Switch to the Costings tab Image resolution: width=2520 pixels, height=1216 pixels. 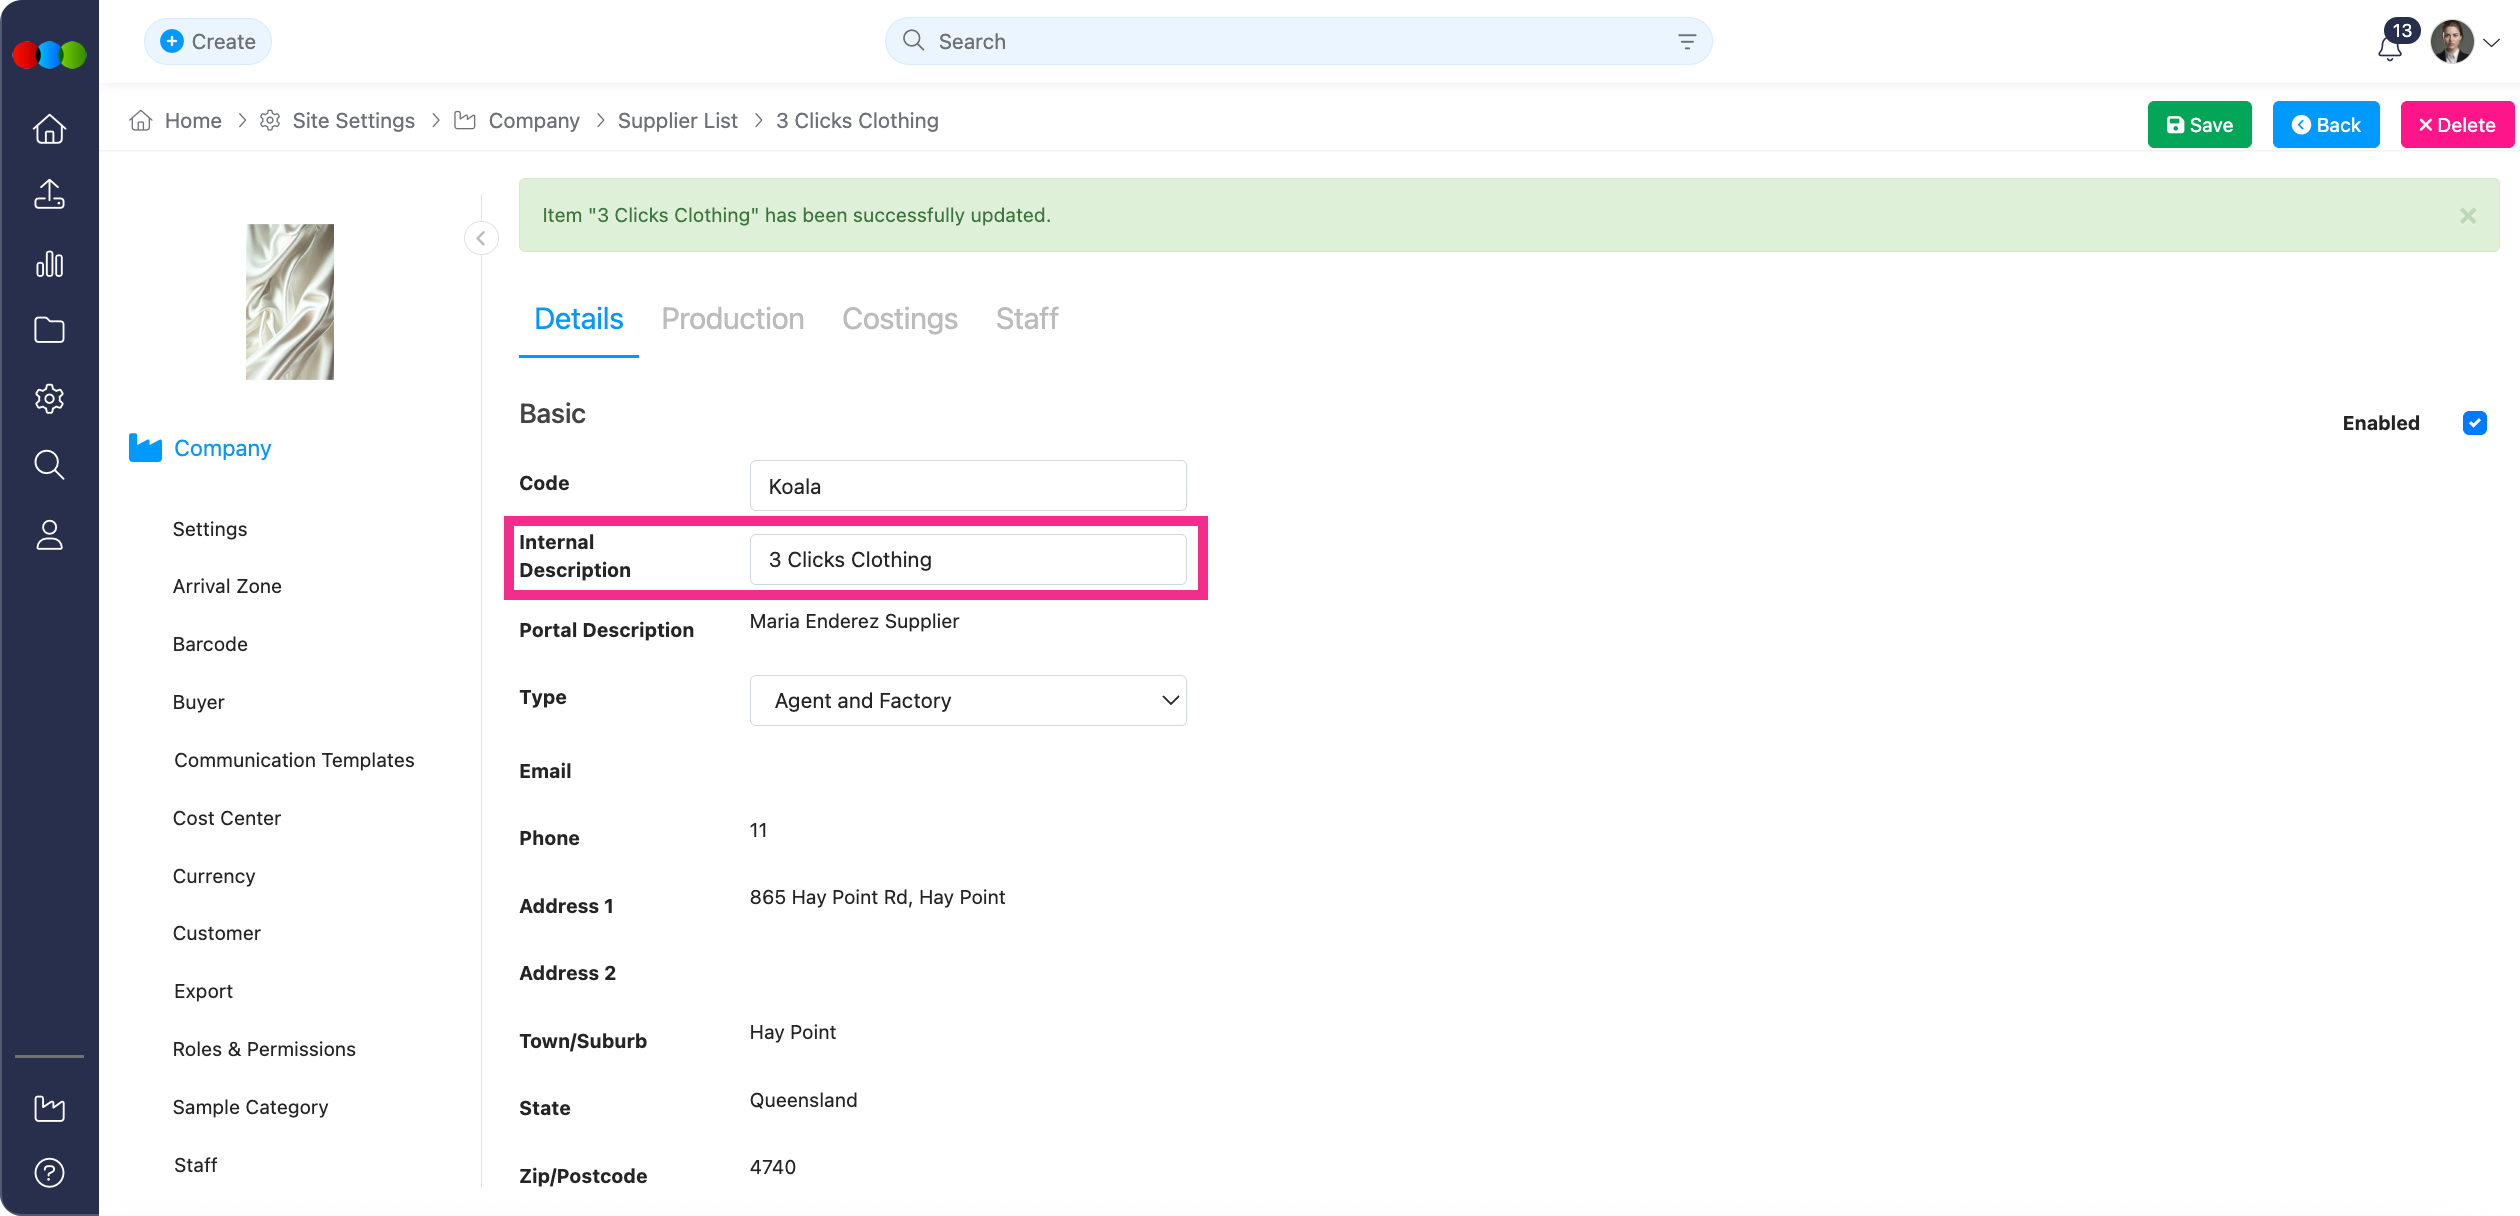(899, 319)
